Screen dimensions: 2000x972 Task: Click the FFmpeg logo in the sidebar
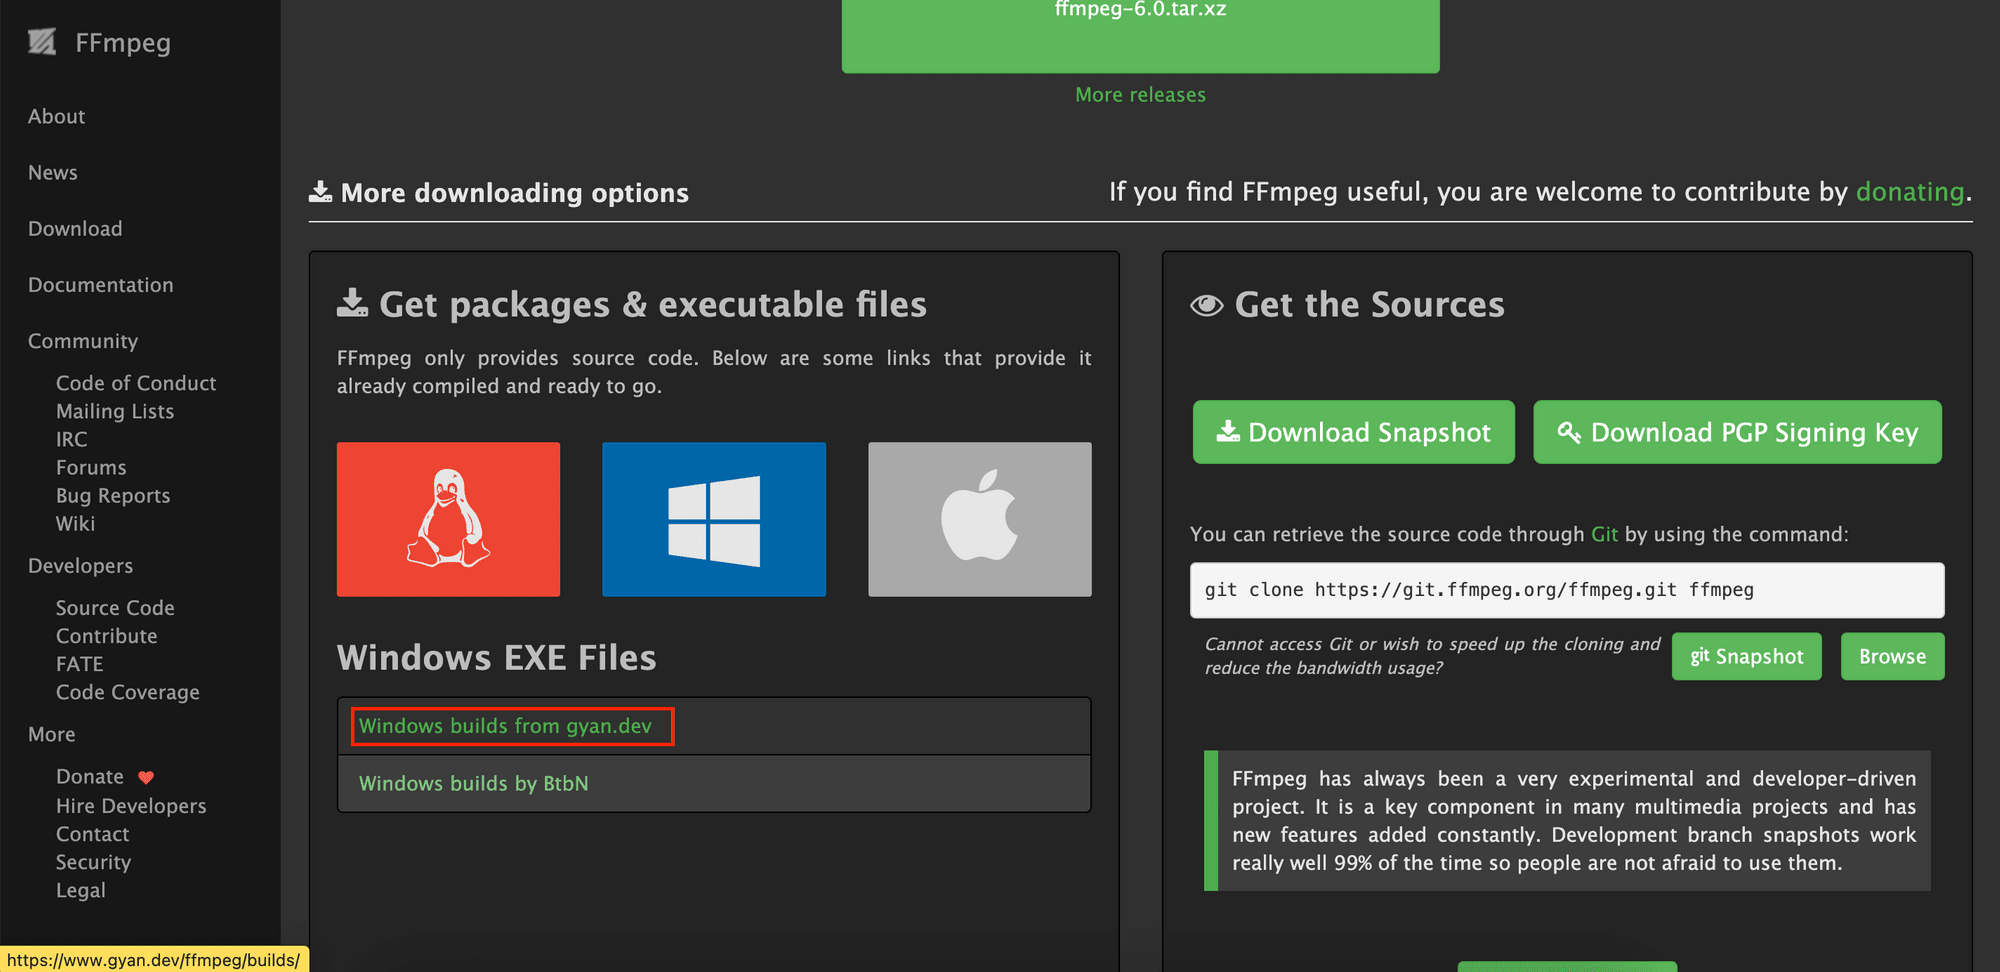coord(42,42)
